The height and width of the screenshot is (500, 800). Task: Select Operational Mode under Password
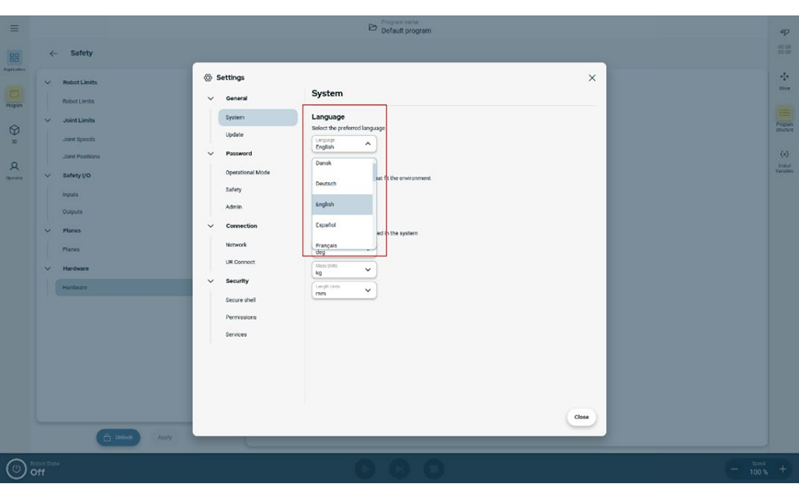247,172
